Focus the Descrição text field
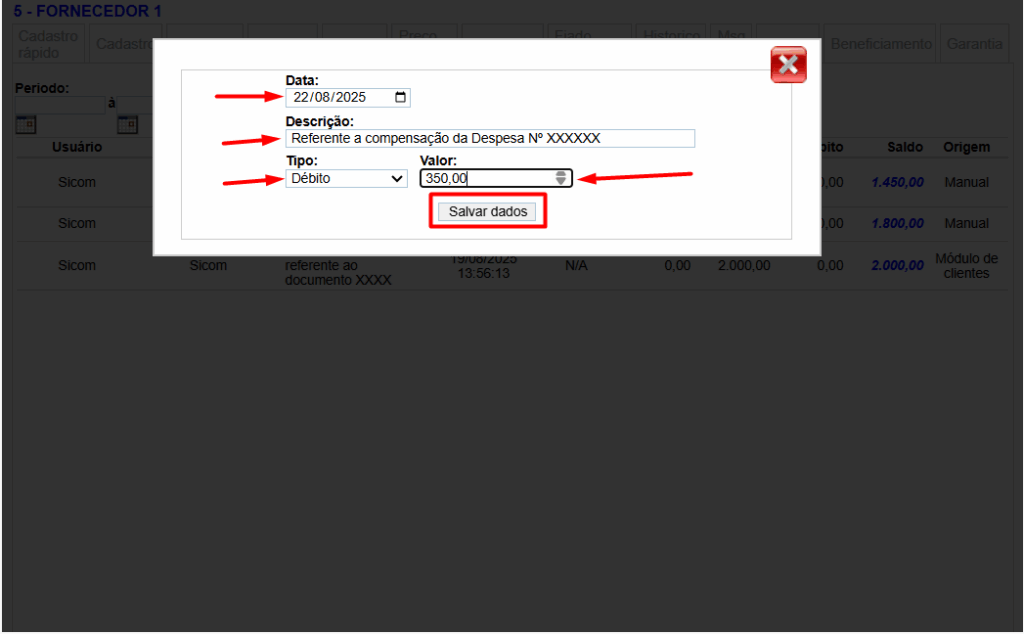Screen dimensions: 1024x634 coord(489,138)
